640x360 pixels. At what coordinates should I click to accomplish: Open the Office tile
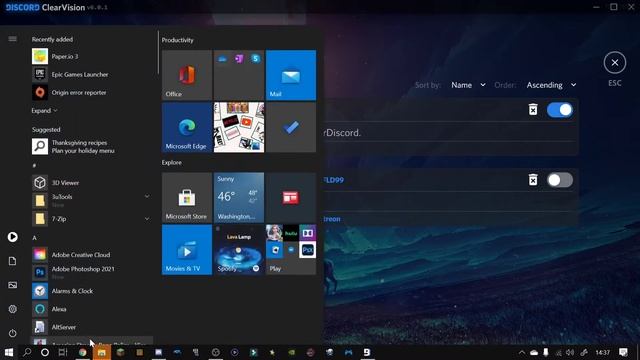click(187, 75)
